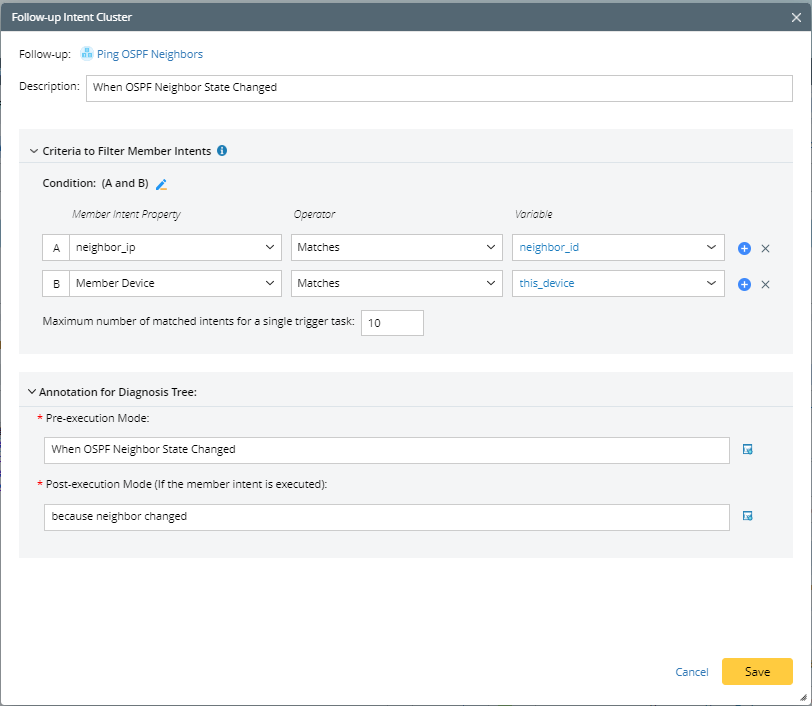The width and height of the screenshot is (812, 706).
Task: Click the blue plus icon on row A
Action: point(744,248)
